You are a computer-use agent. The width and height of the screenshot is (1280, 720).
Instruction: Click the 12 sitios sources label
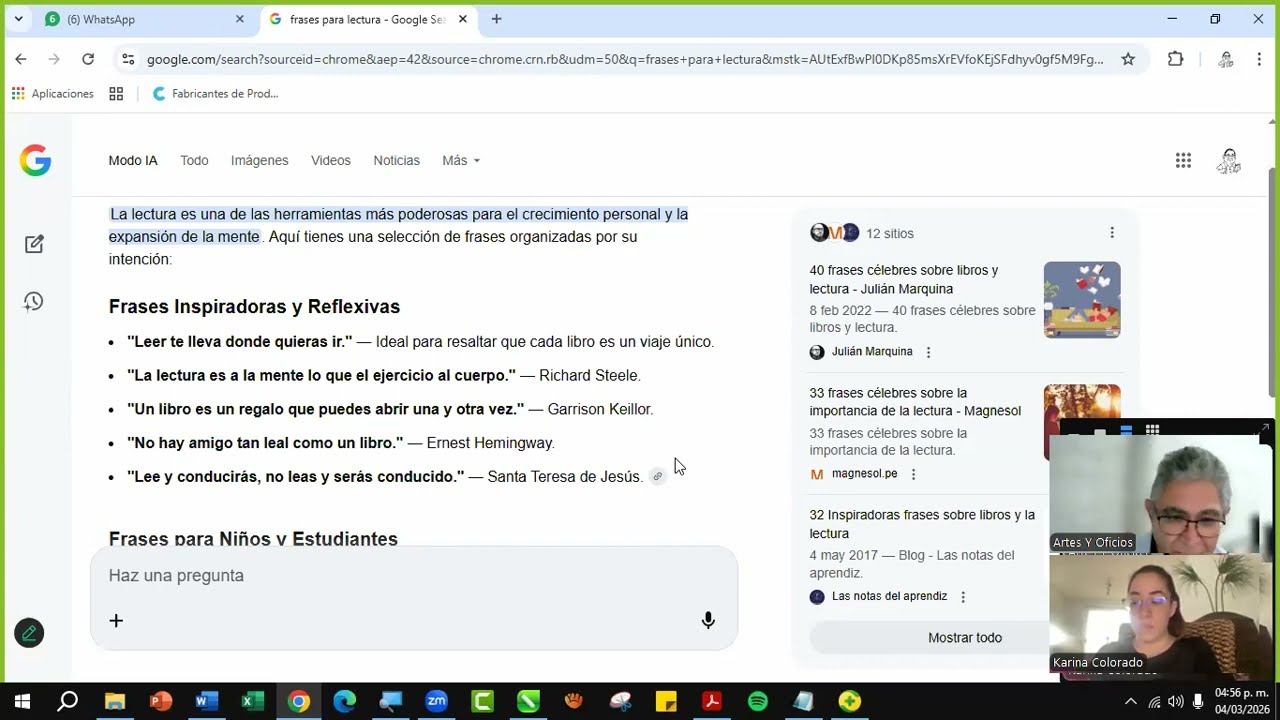890,233
